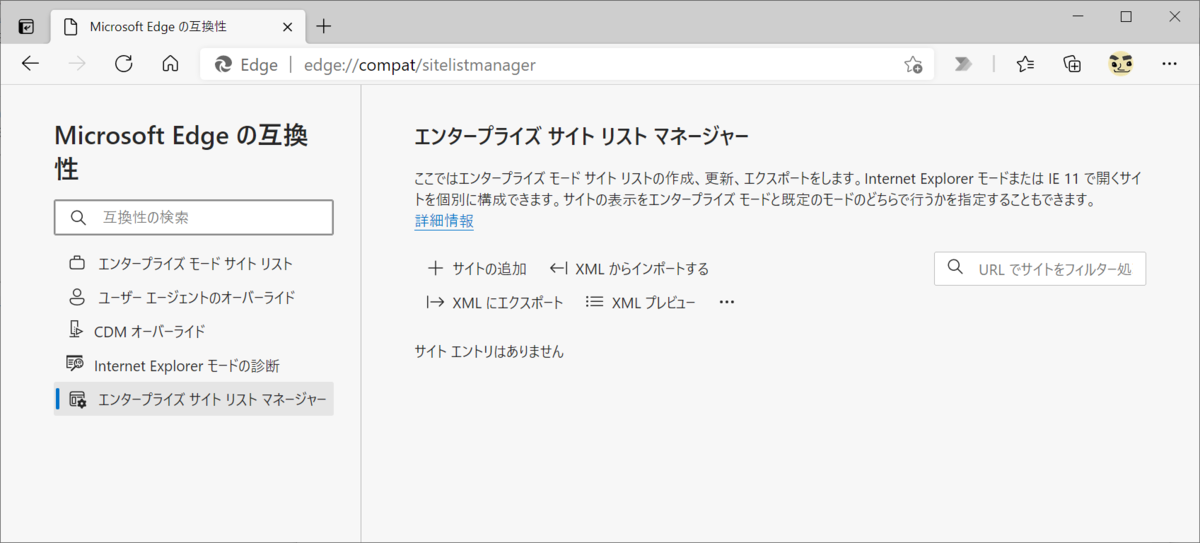Select the Microsoft Edge の互換性 tab
The height and width of the screenshot is (543, 1200).
[176, 26]
